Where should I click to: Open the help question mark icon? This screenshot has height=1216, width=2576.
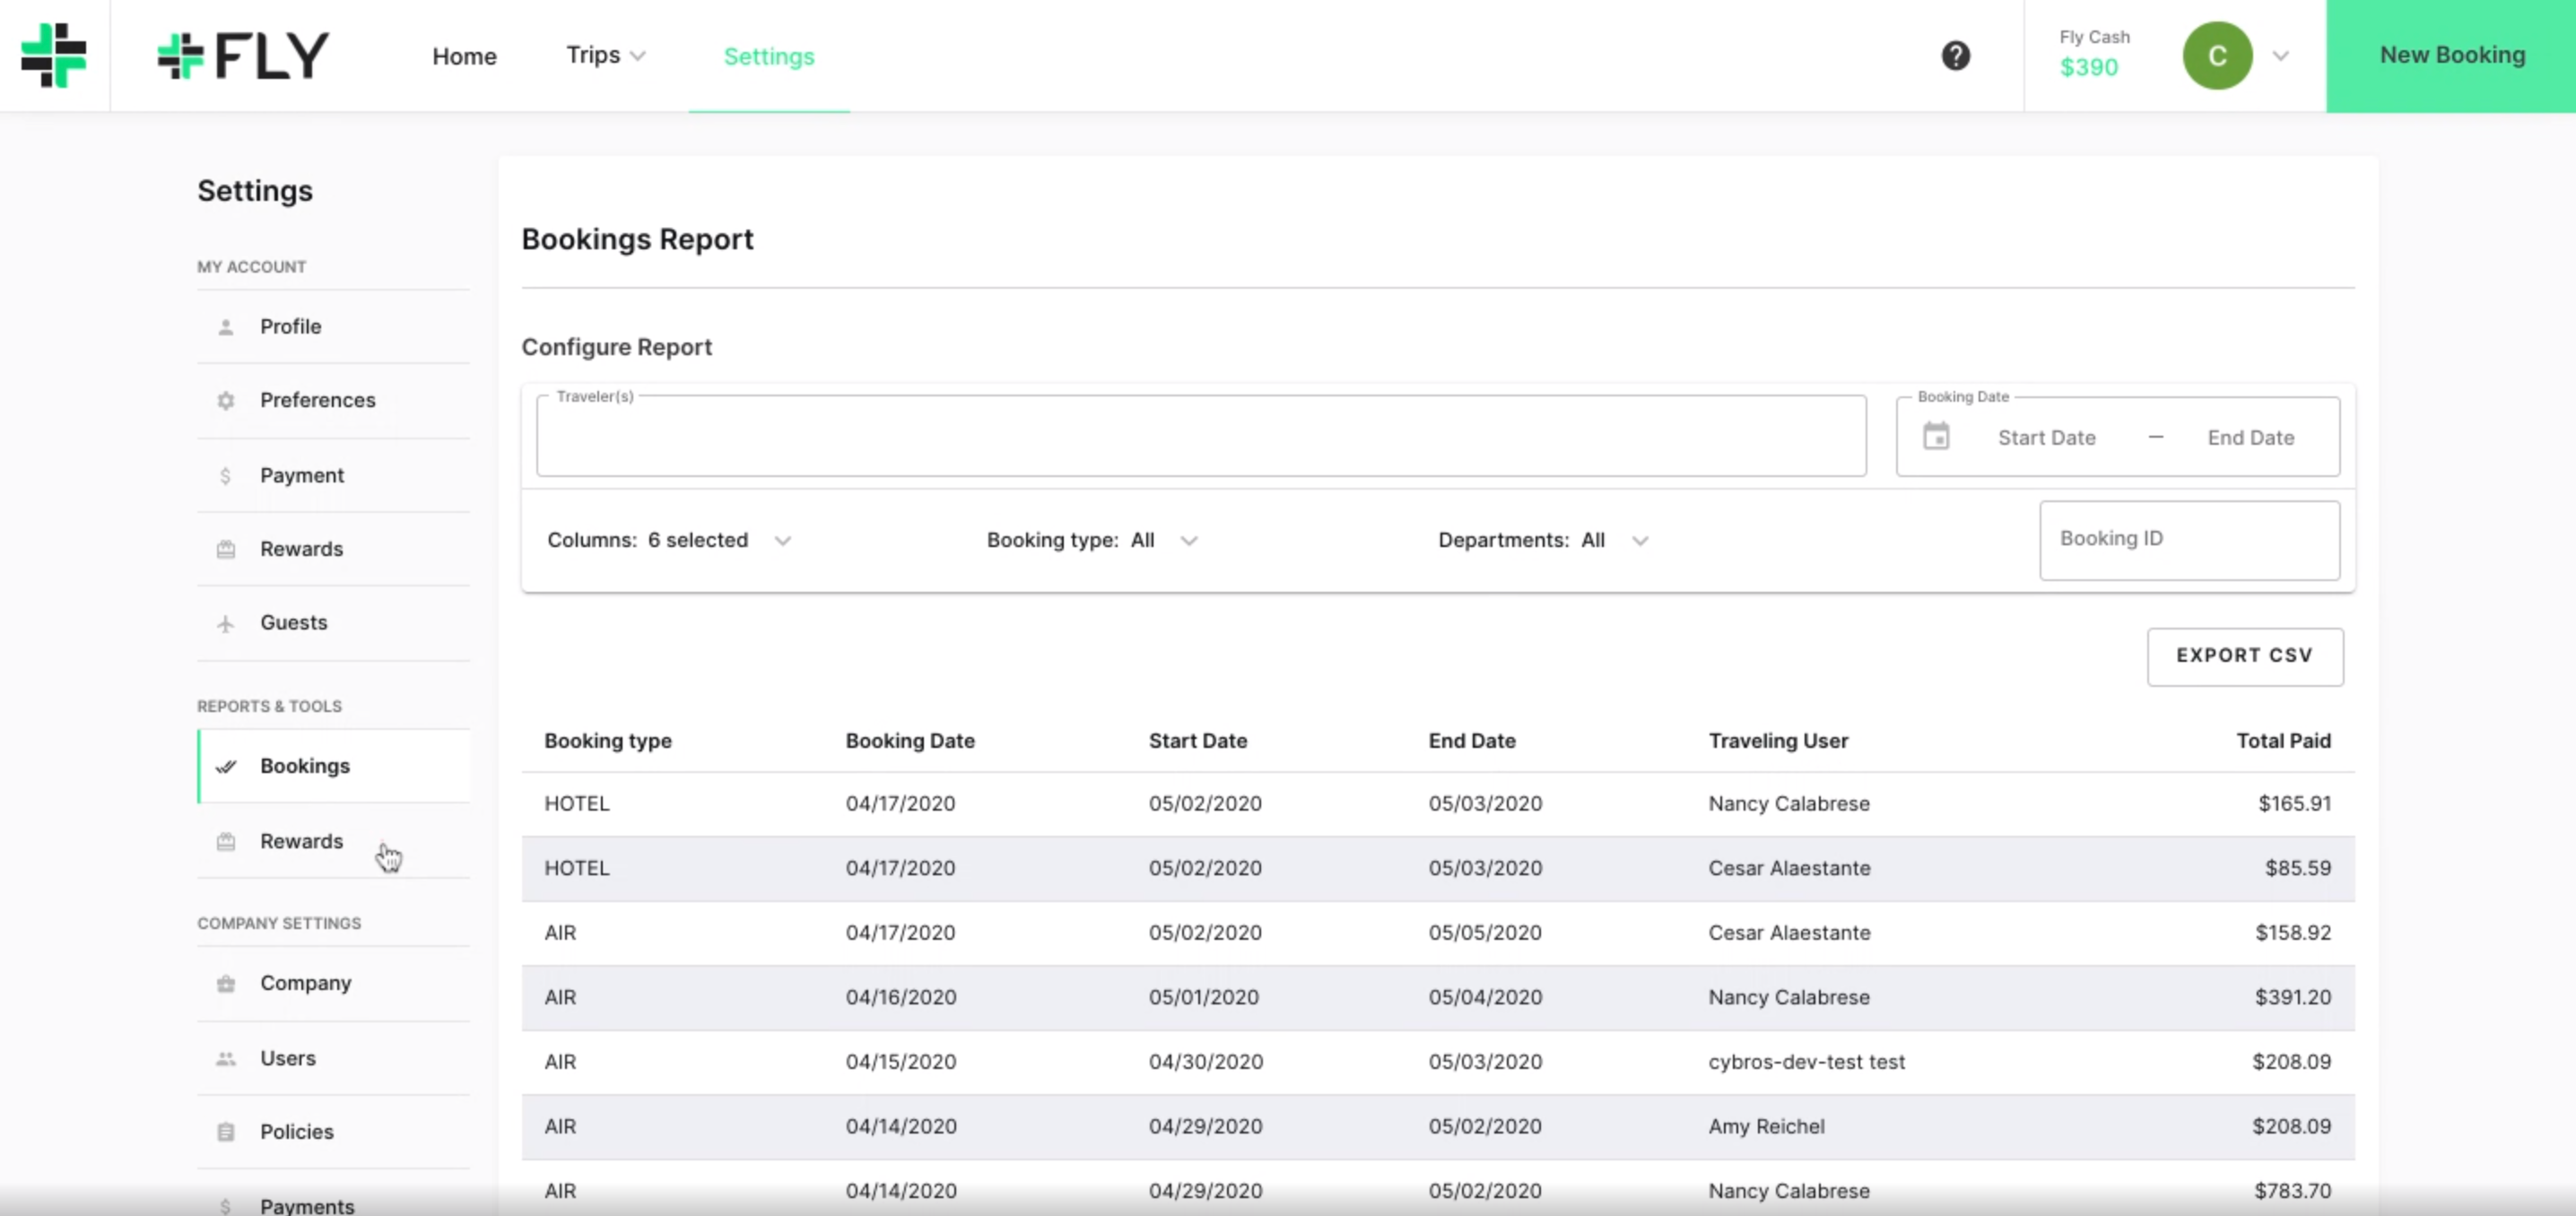(1955, 55)
